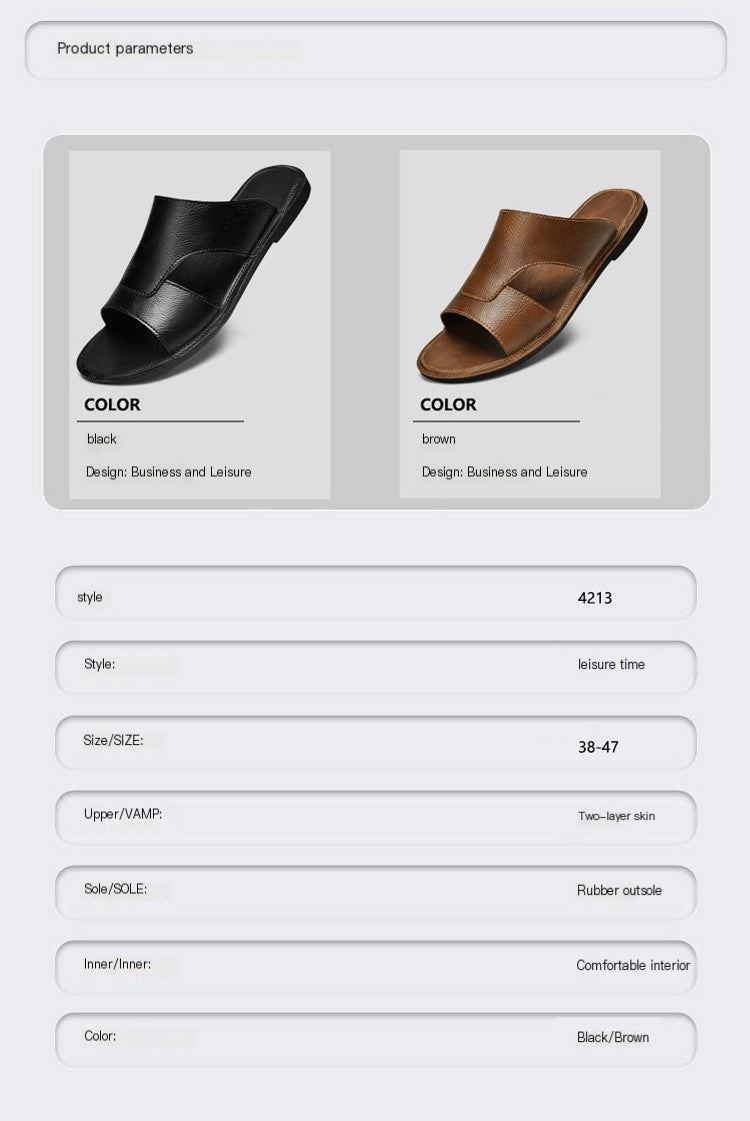Select the 38-47 size value
The image size is (750, 1121).
pyautogui.click(x=598, y=747)
